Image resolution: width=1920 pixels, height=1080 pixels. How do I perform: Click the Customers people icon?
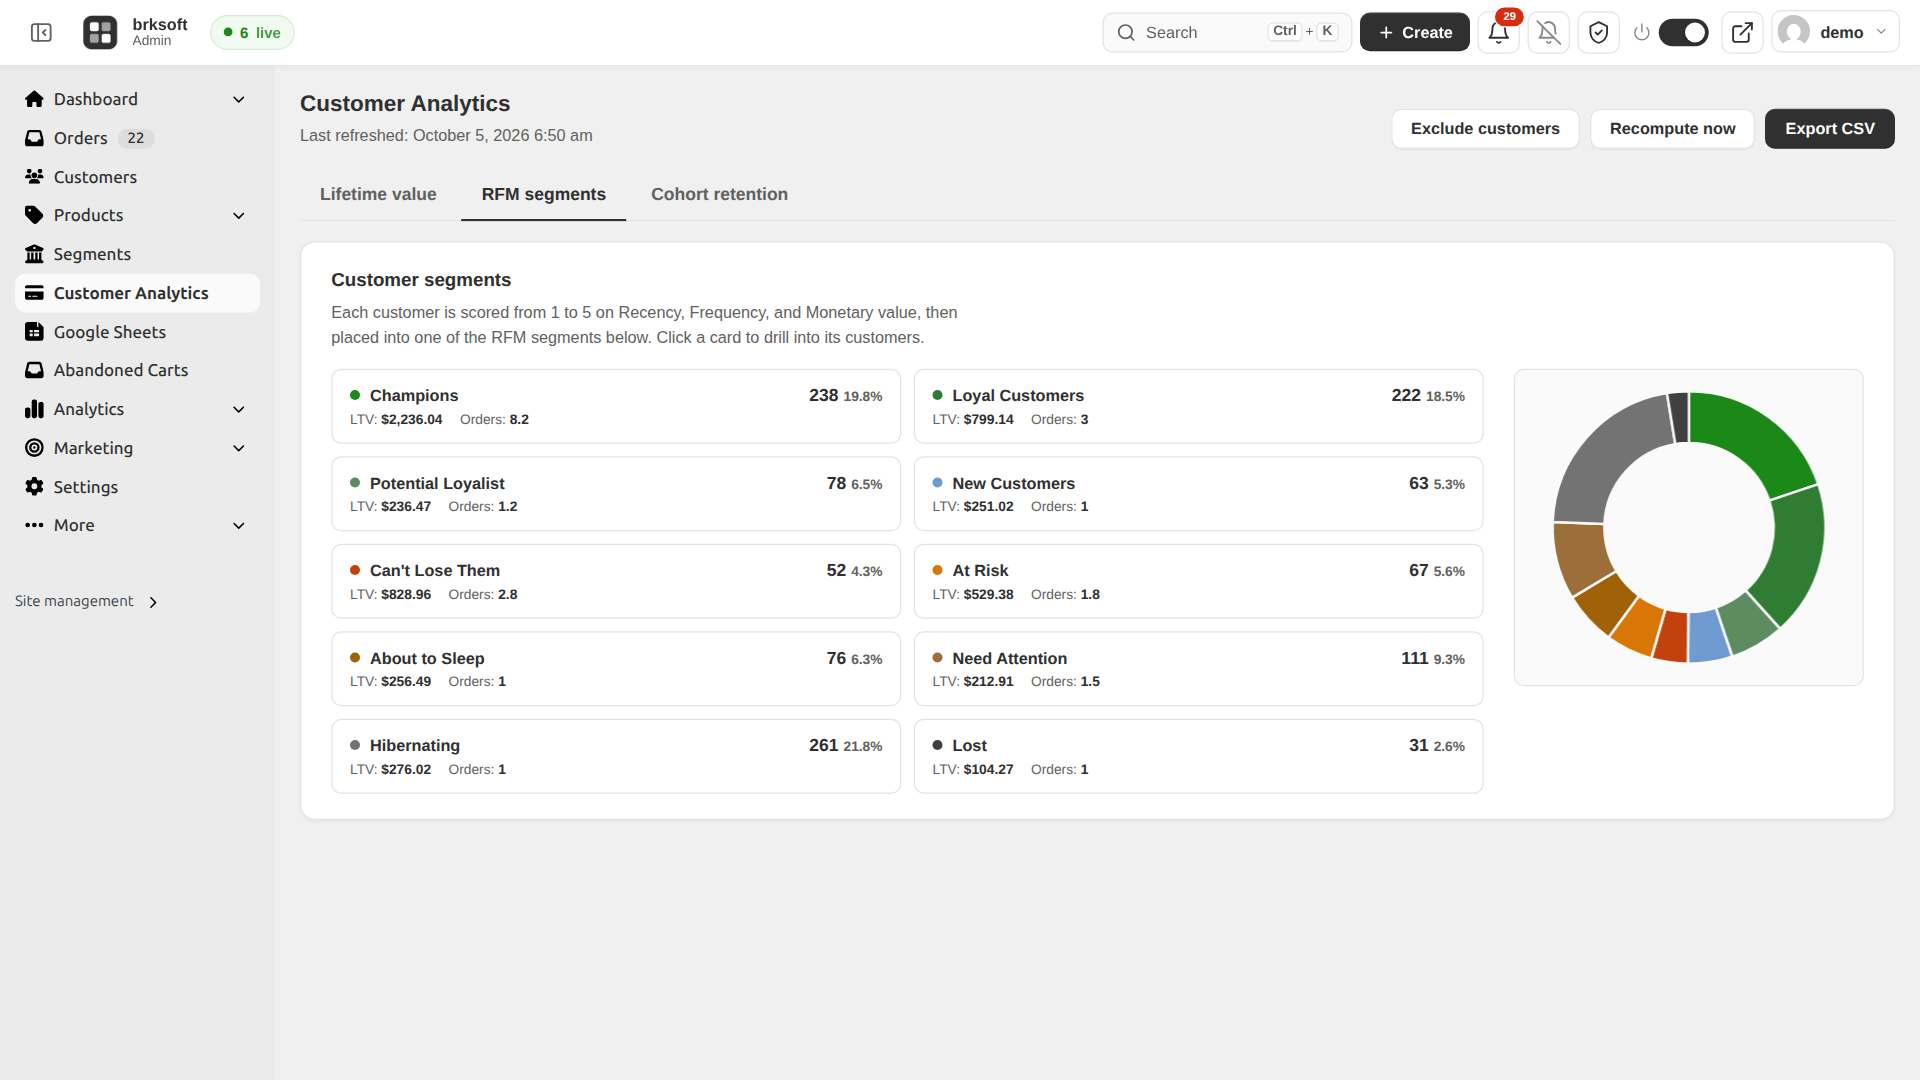35,177
